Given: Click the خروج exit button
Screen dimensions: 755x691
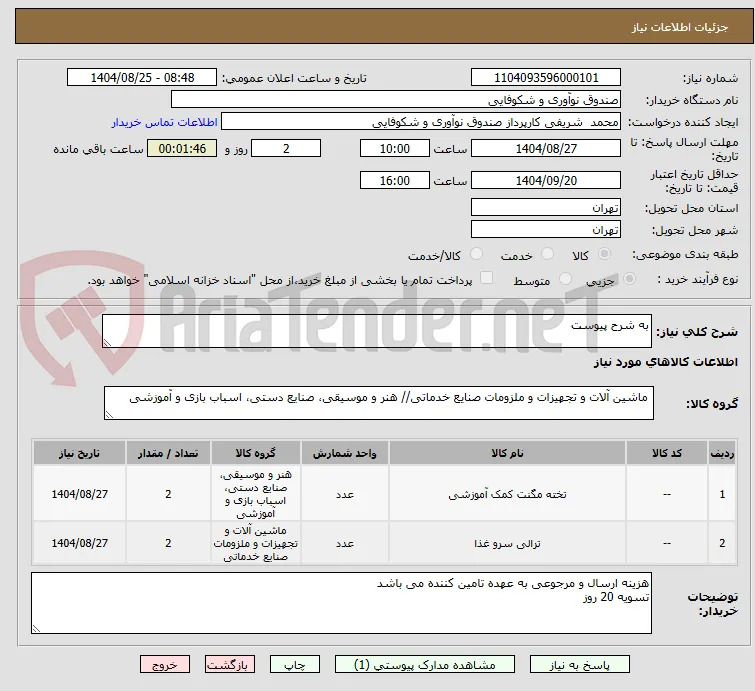Looking at the screenshot, I should 165,665.
